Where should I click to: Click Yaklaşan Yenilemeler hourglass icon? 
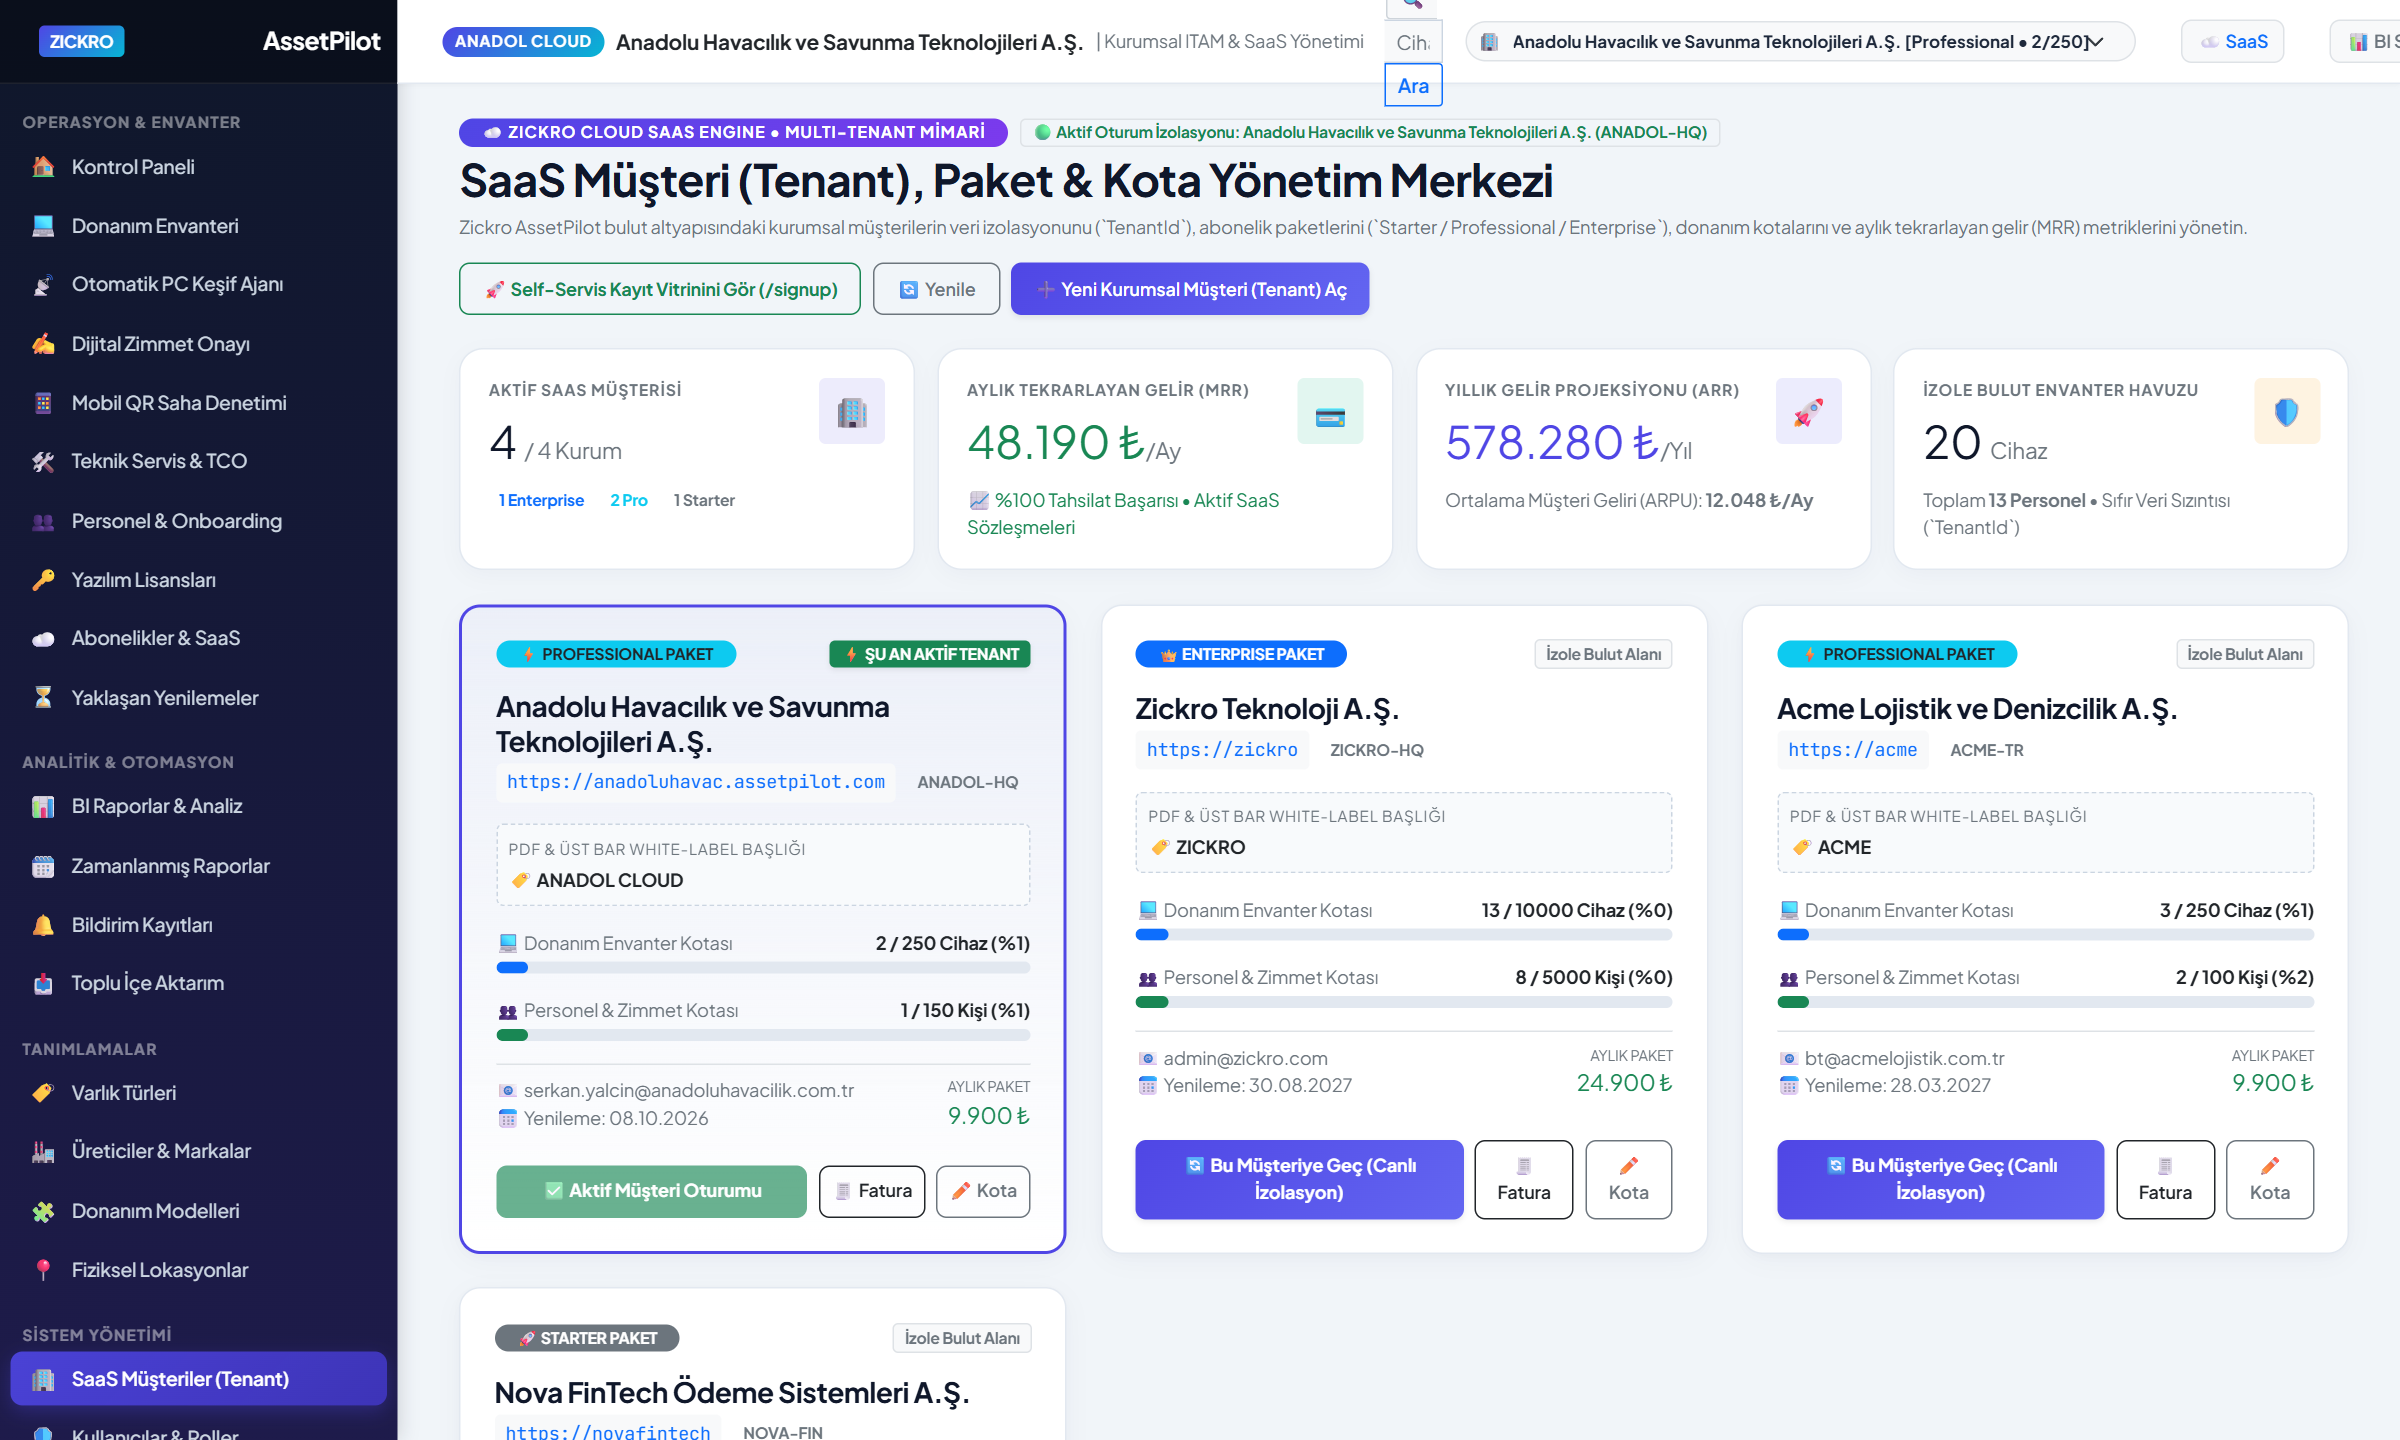43,698
